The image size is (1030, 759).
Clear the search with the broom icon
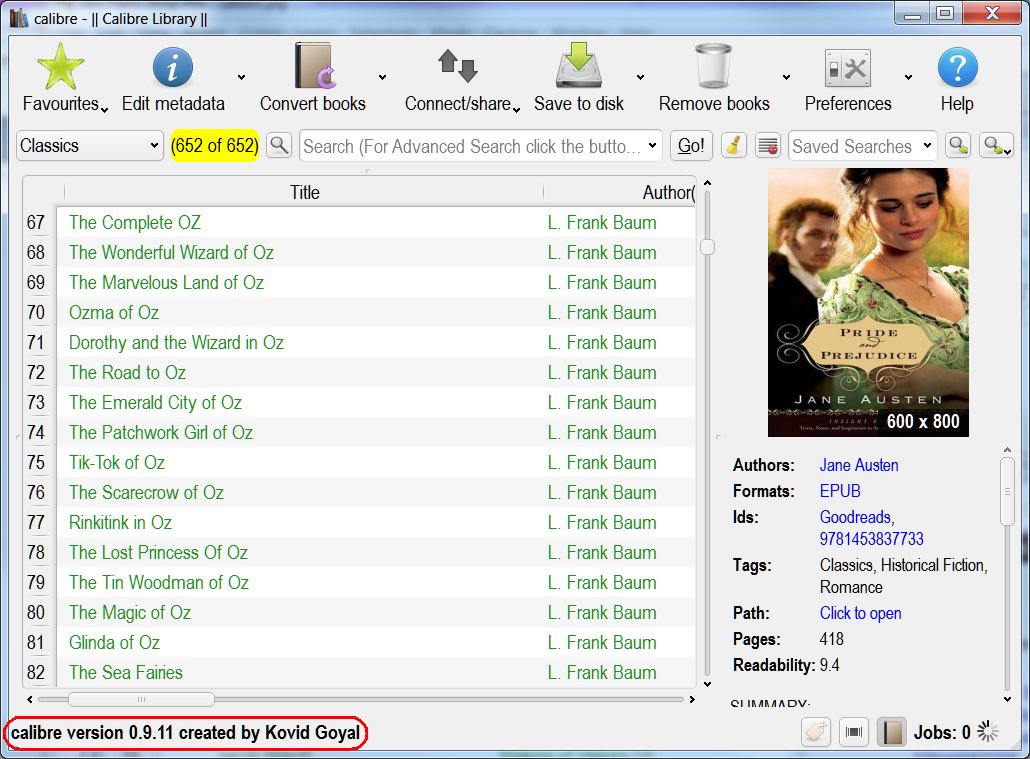pos(734,145)
